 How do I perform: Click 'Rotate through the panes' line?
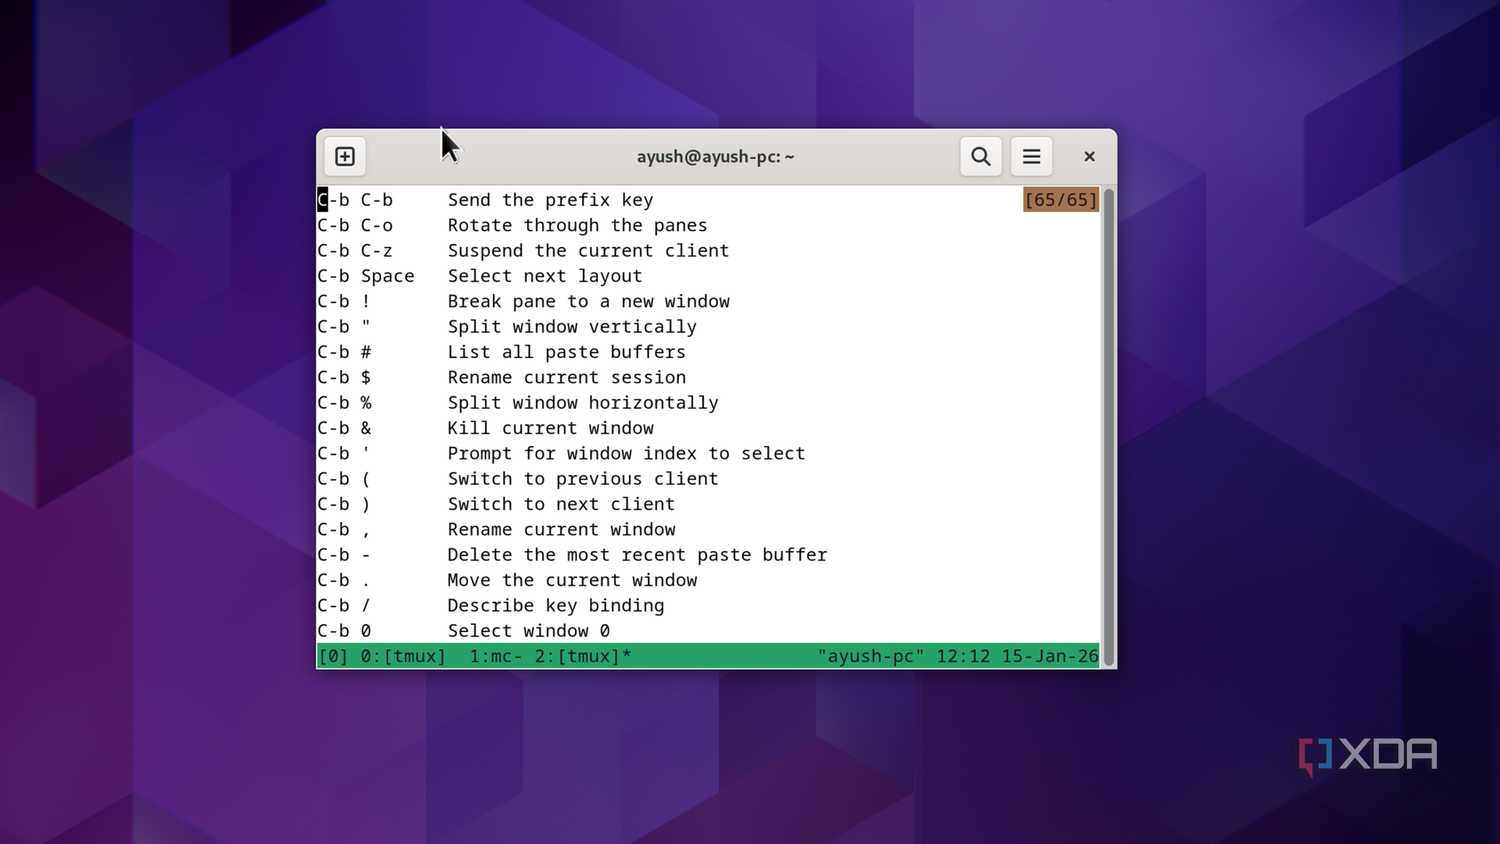click(577, 225)
